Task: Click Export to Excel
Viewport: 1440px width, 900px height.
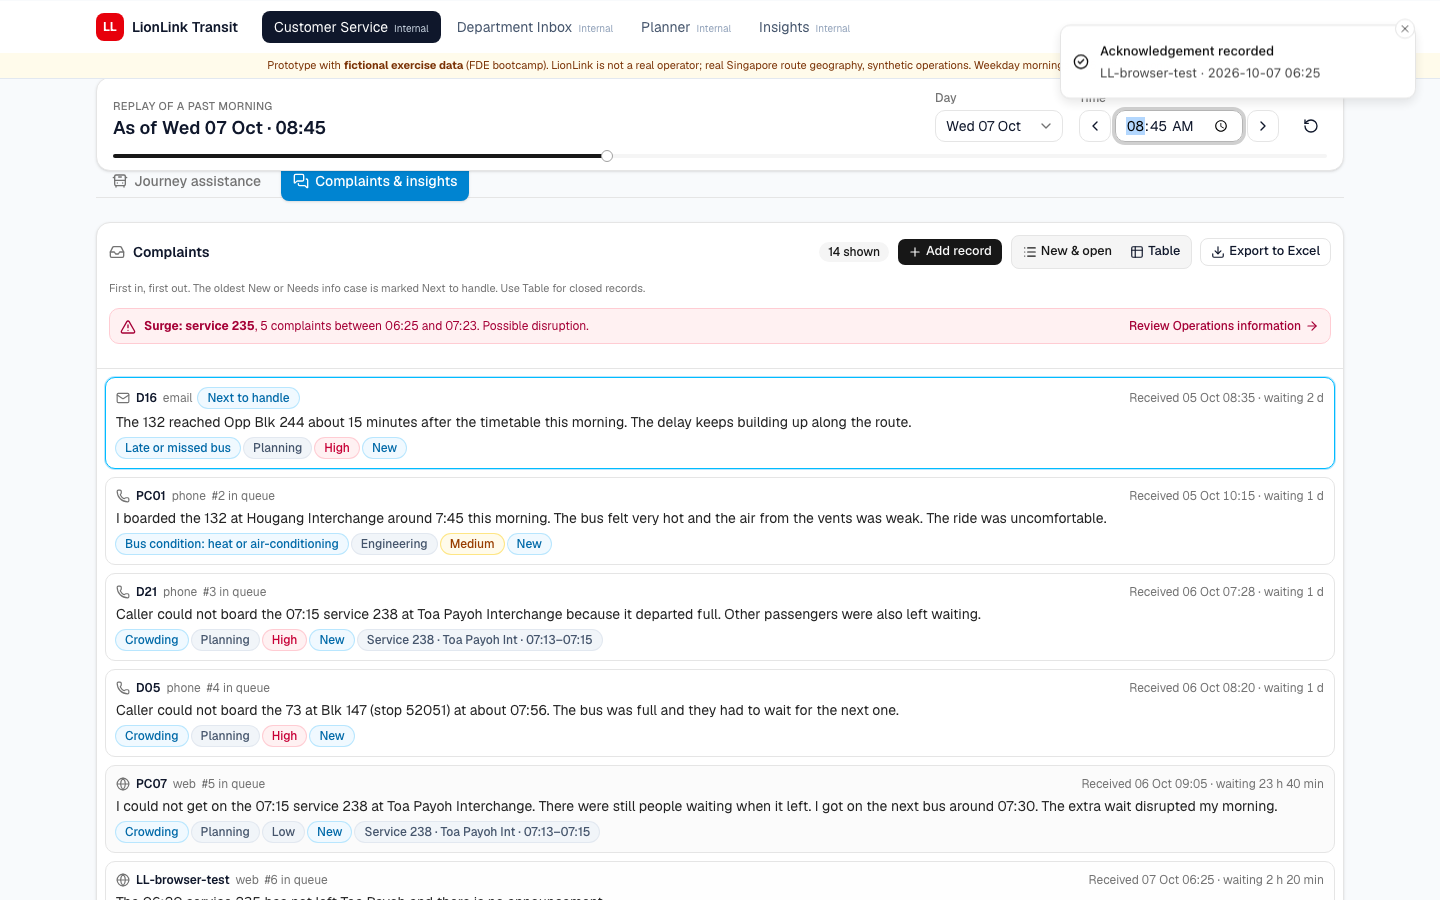Action: pyautogui.click(x=1265, y=252)
